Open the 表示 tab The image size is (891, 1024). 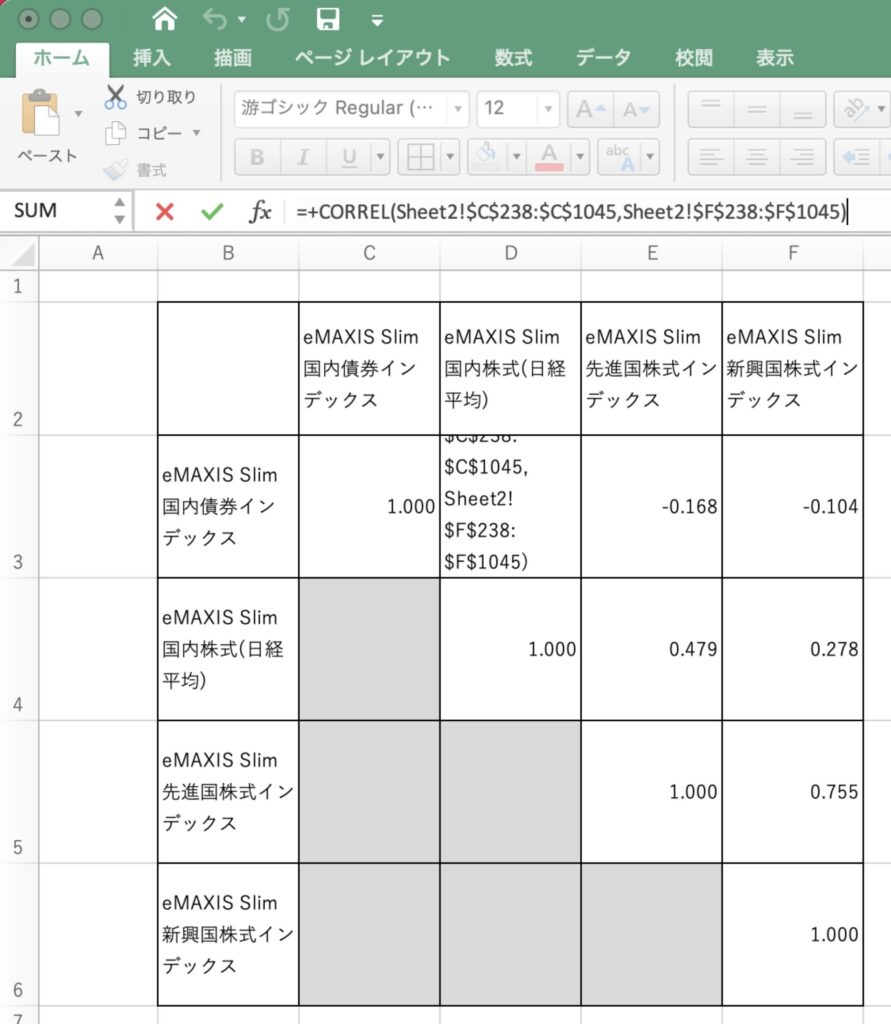[x=775, y=58]
